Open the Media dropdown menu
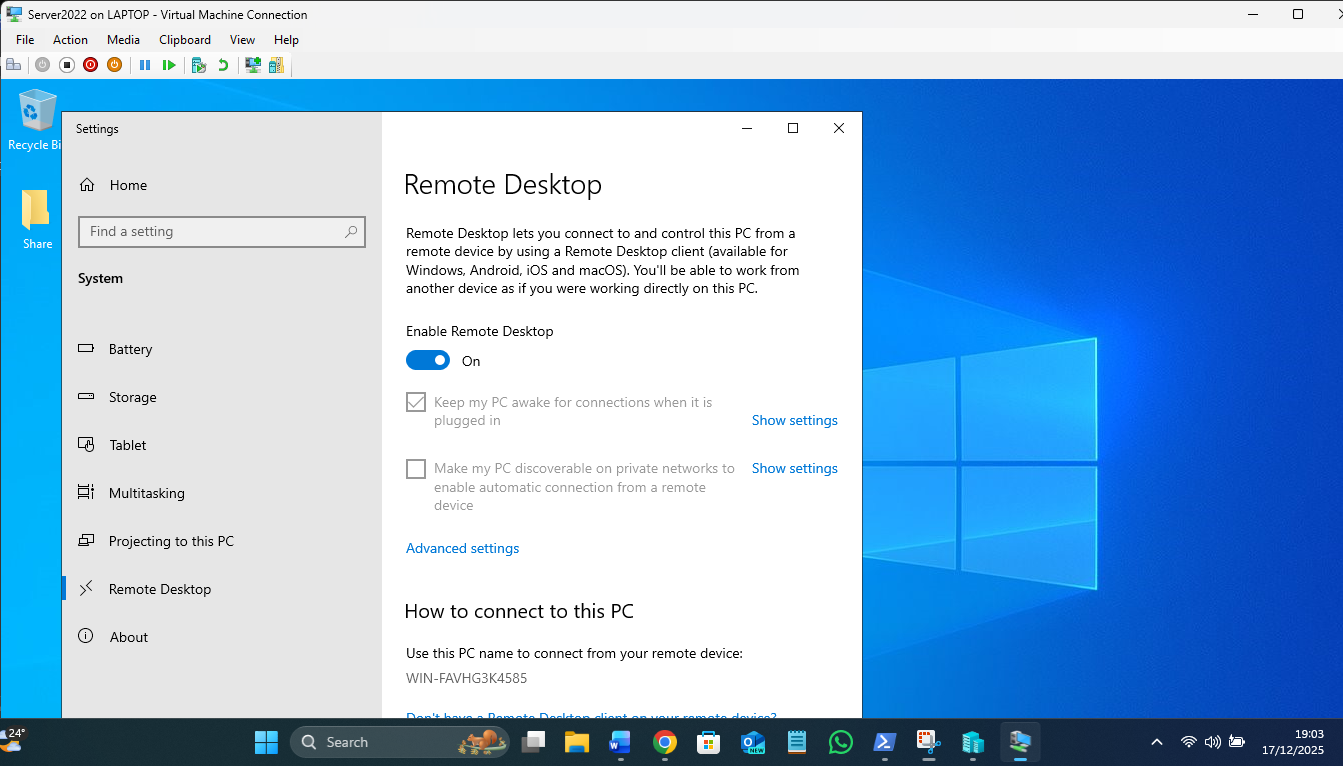This screenshot has width=1343, height=766. 123,40
